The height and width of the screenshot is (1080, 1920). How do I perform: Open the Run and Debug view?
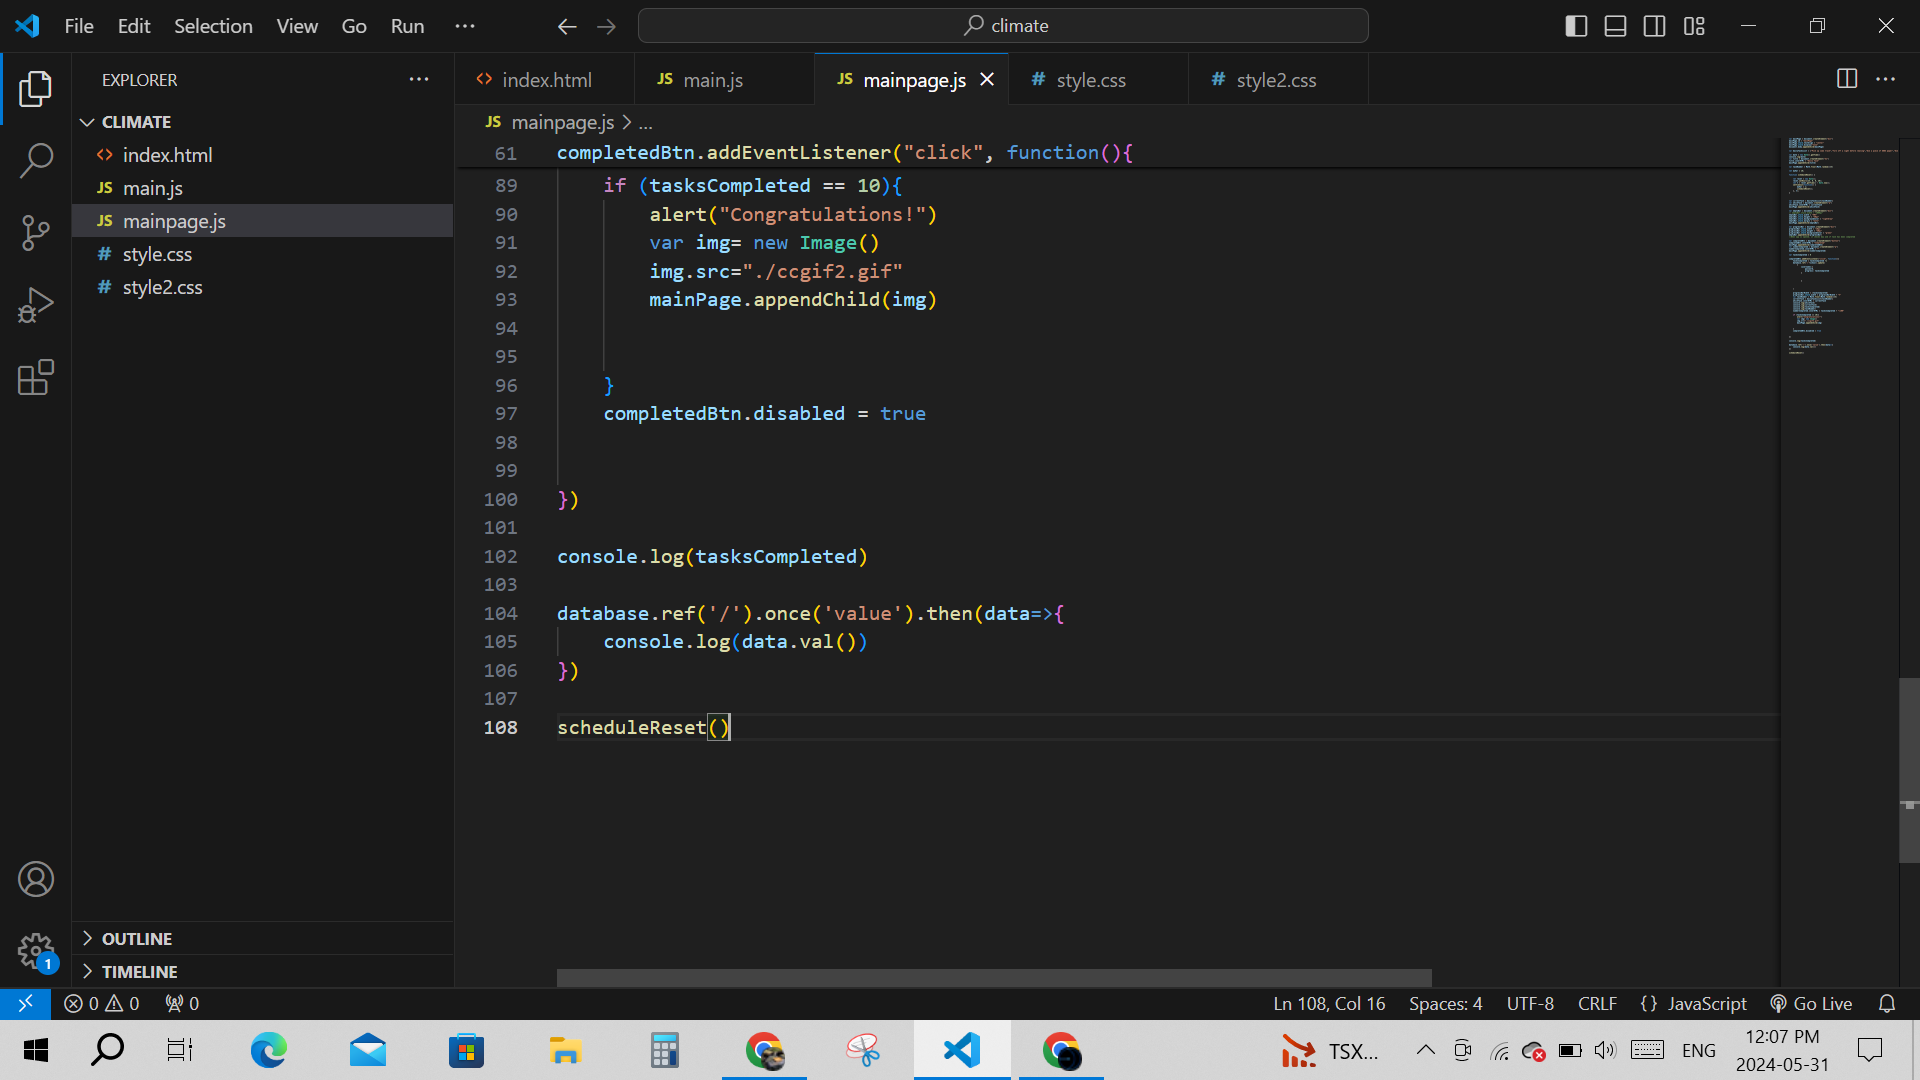(x=36, y=305)
